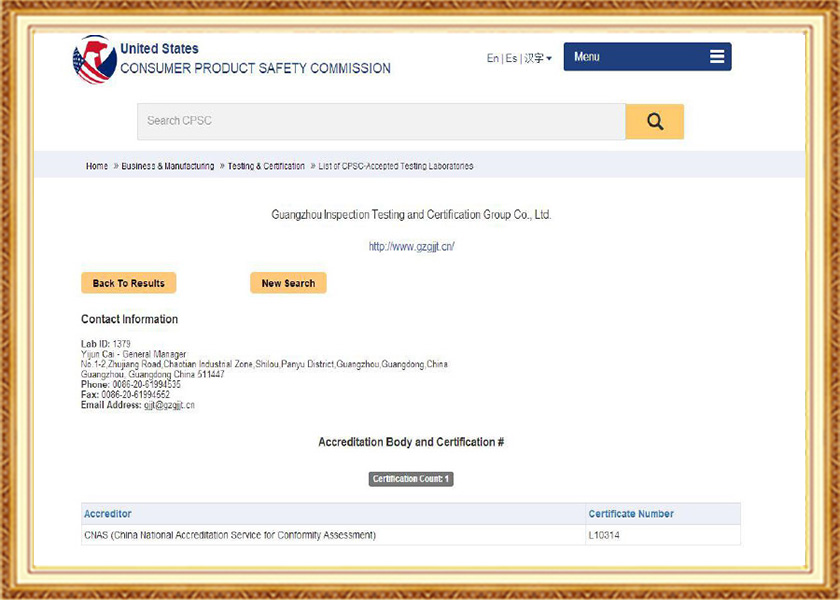Select the CNAS accreditor table cell
Viewport: 840px width, 600px height.
[x=333, y=535]
